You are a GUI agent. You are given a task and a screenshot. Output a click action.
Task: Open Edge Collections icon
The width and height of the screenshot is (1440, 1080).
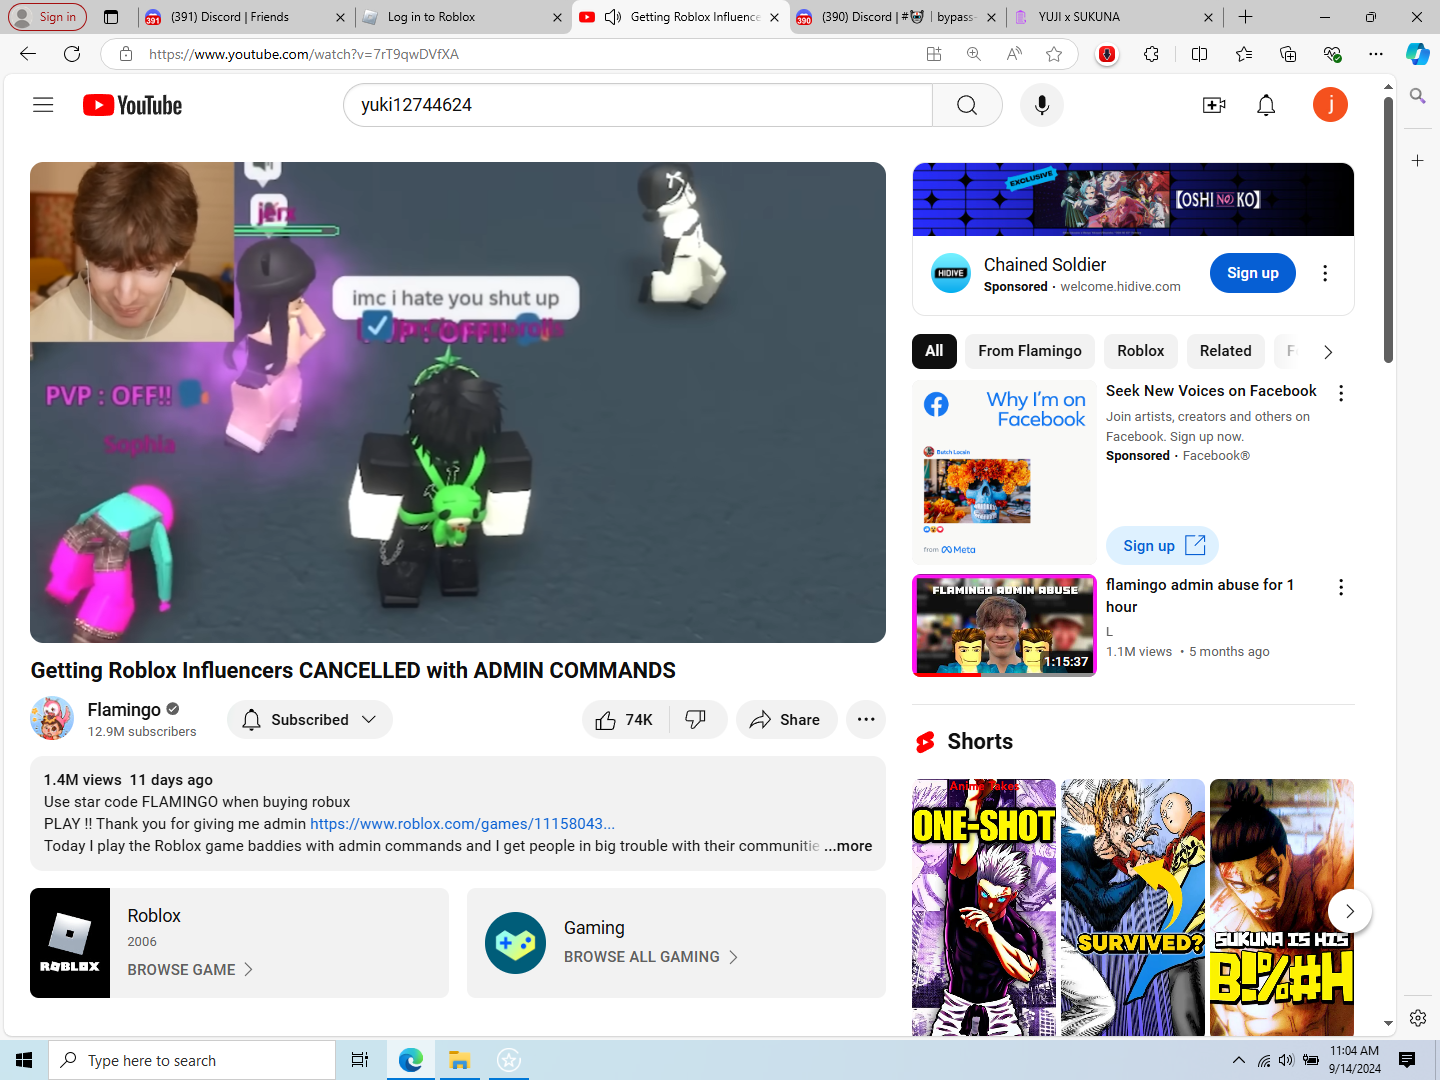pyautogui.click(x=1288, y=54)
